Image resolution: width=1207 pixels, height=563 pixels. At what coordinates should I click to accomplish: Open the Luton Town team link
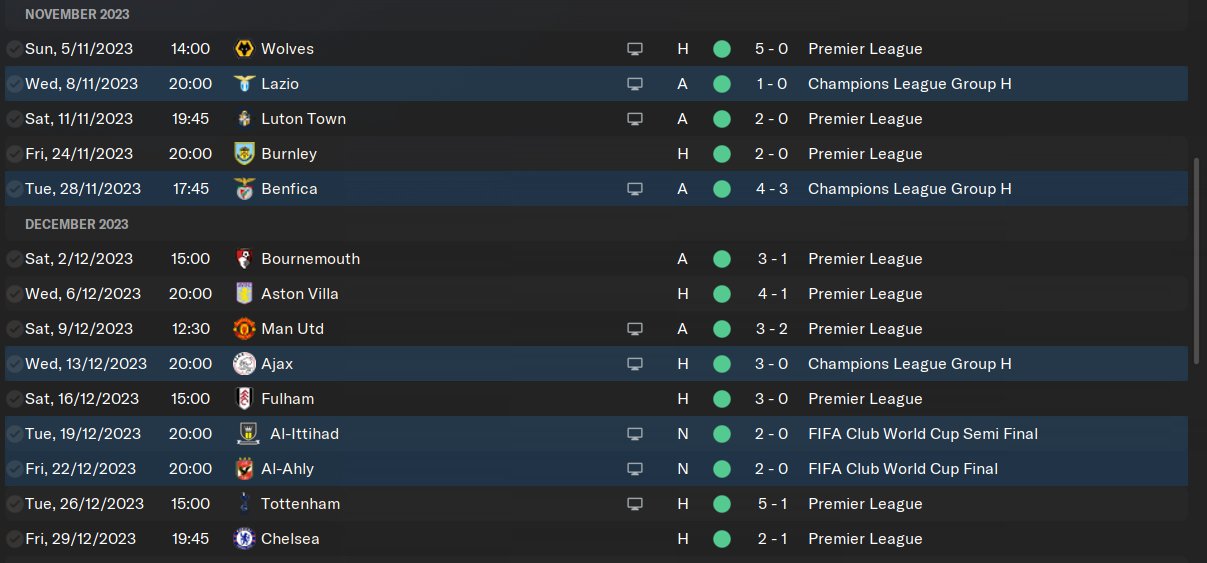pos(303,119)
